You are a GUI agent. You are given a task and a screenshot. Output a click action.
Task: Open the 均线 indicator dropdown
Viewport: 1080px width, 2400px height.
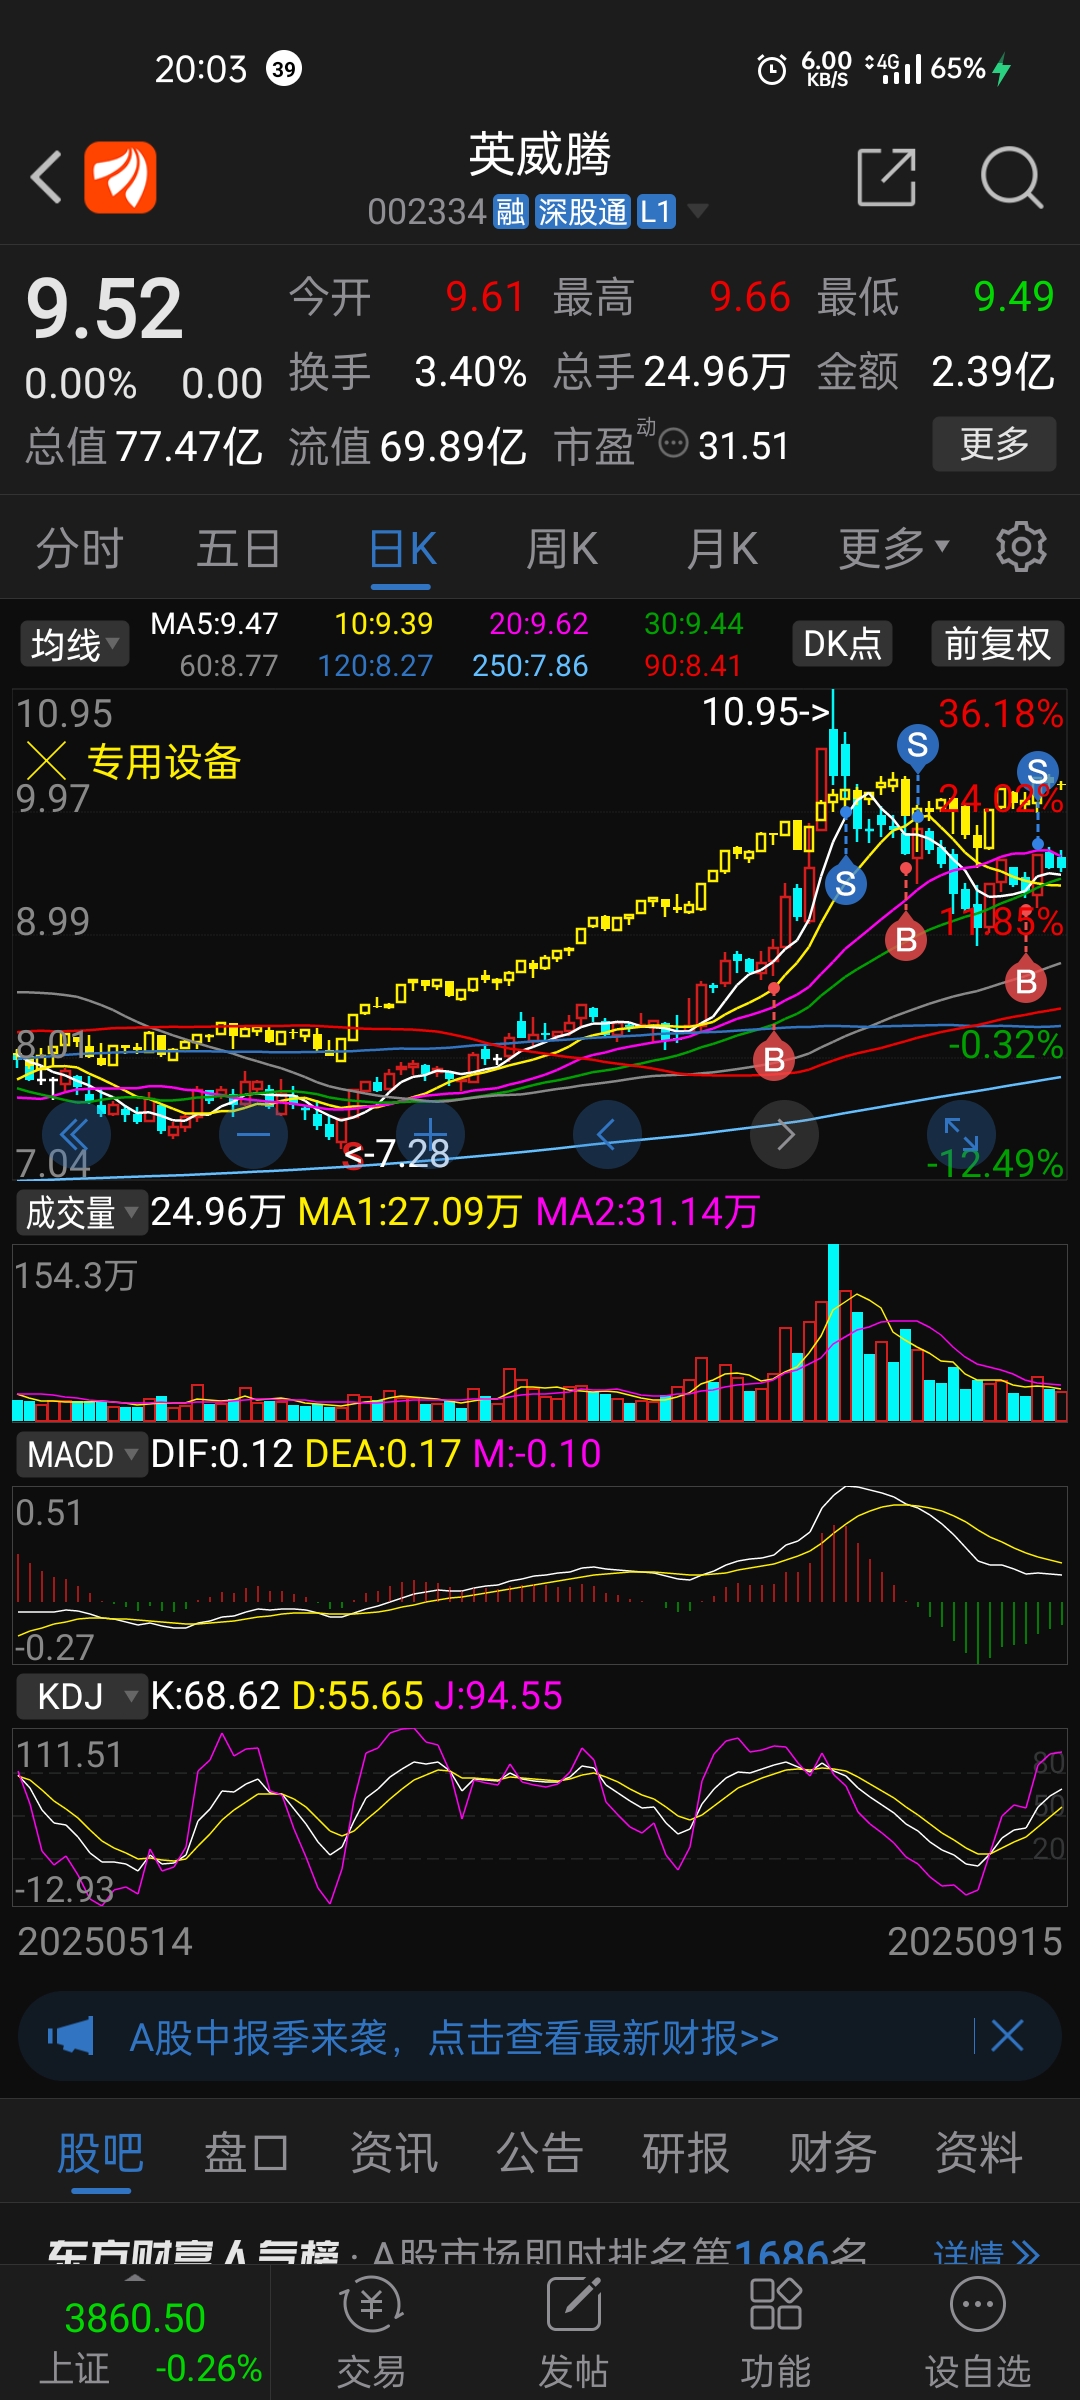point(75,644)
